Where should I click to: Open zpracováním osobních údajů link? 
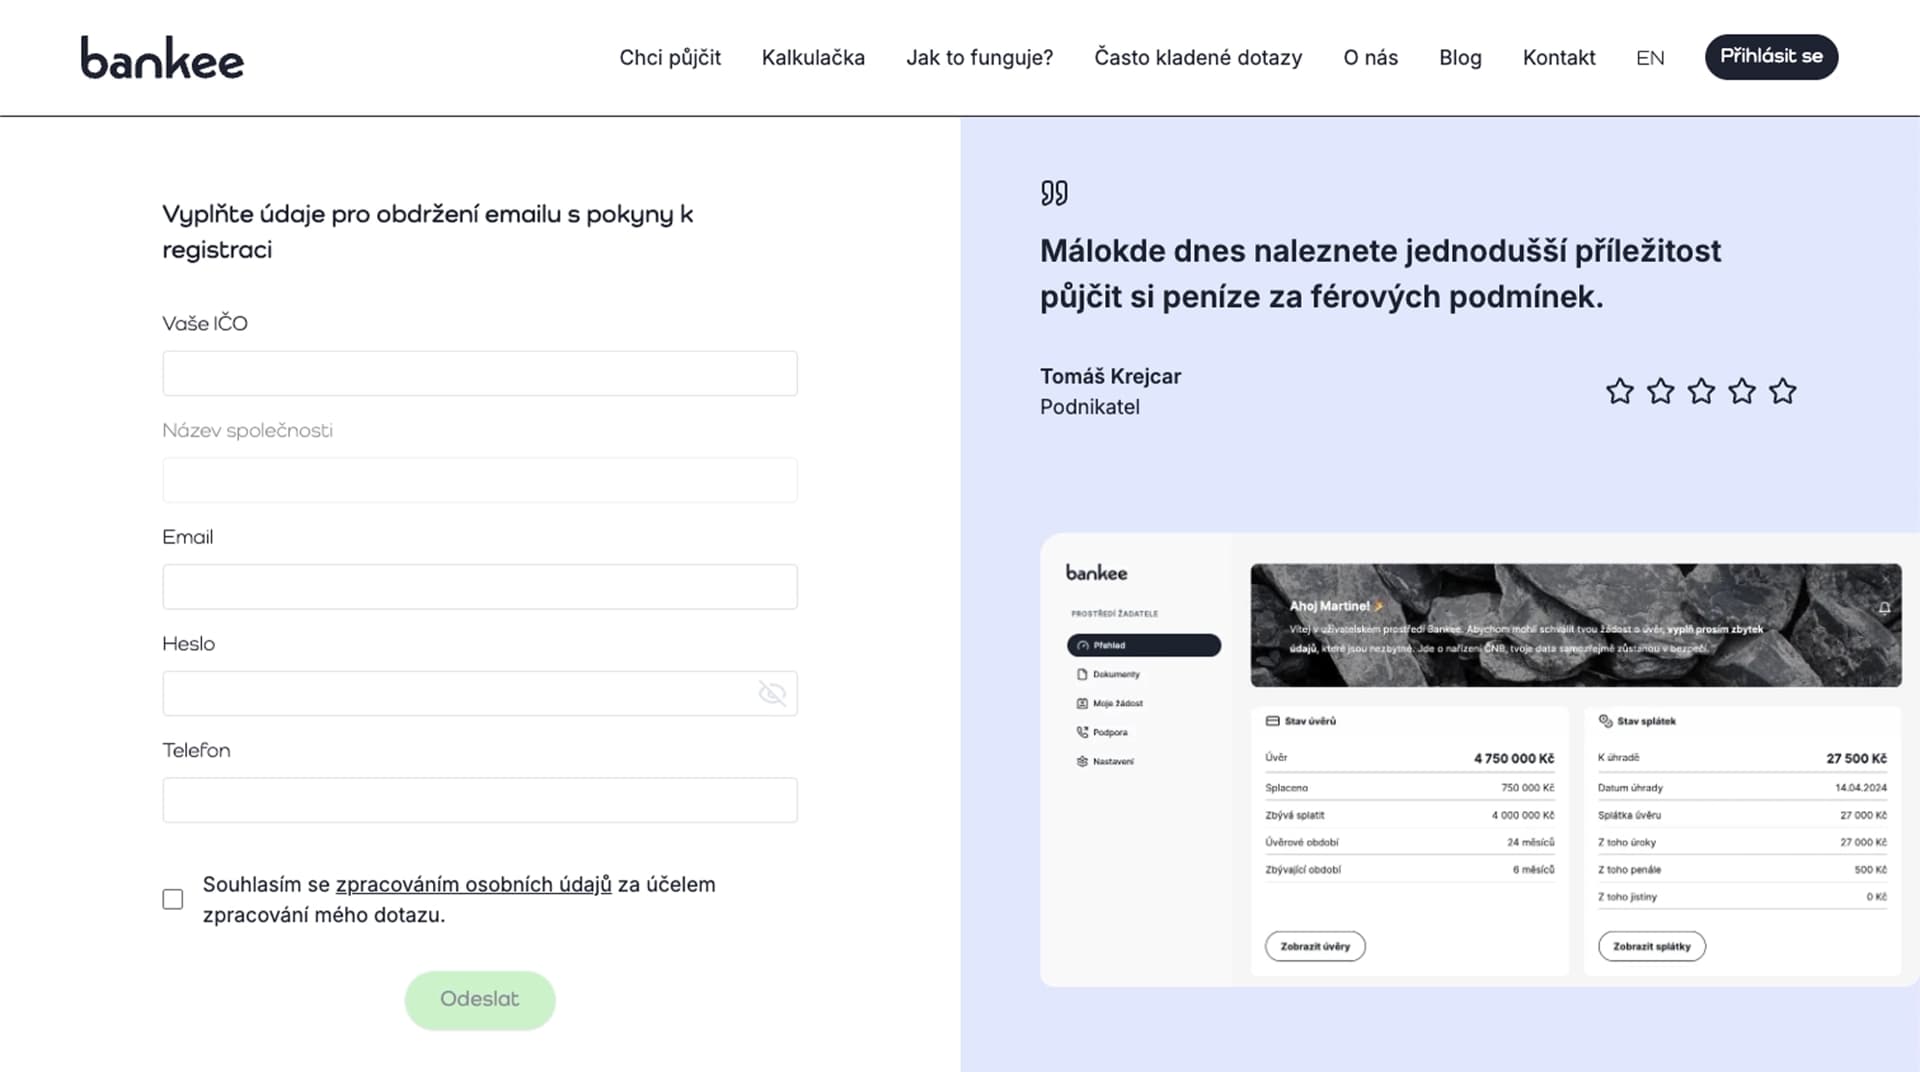473,884
